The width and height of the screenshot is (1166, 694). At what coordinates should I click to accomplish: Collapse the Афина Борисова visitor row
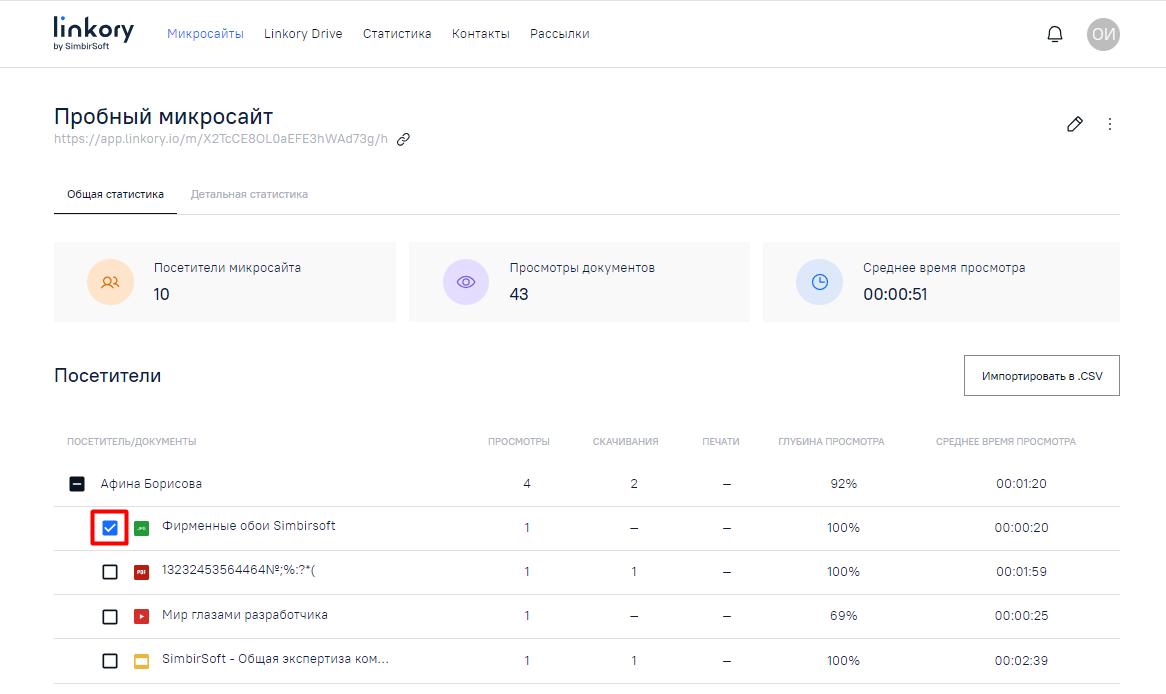pyautogui.click(x=77, y=484)
